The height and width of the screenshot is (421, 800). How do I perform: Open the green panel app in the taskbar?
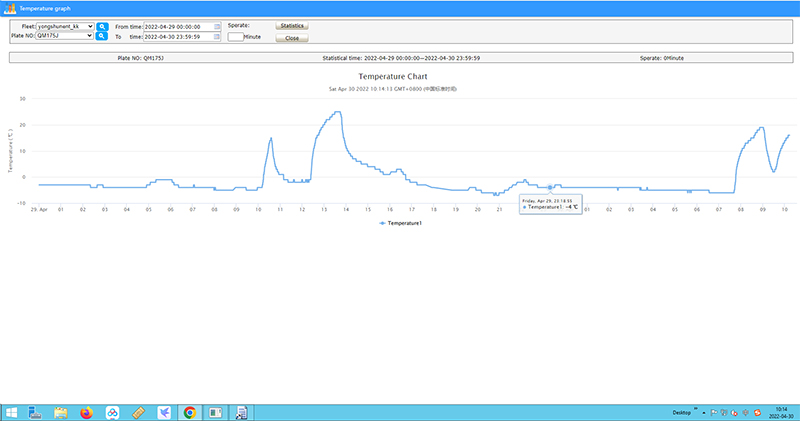point(215,412)
